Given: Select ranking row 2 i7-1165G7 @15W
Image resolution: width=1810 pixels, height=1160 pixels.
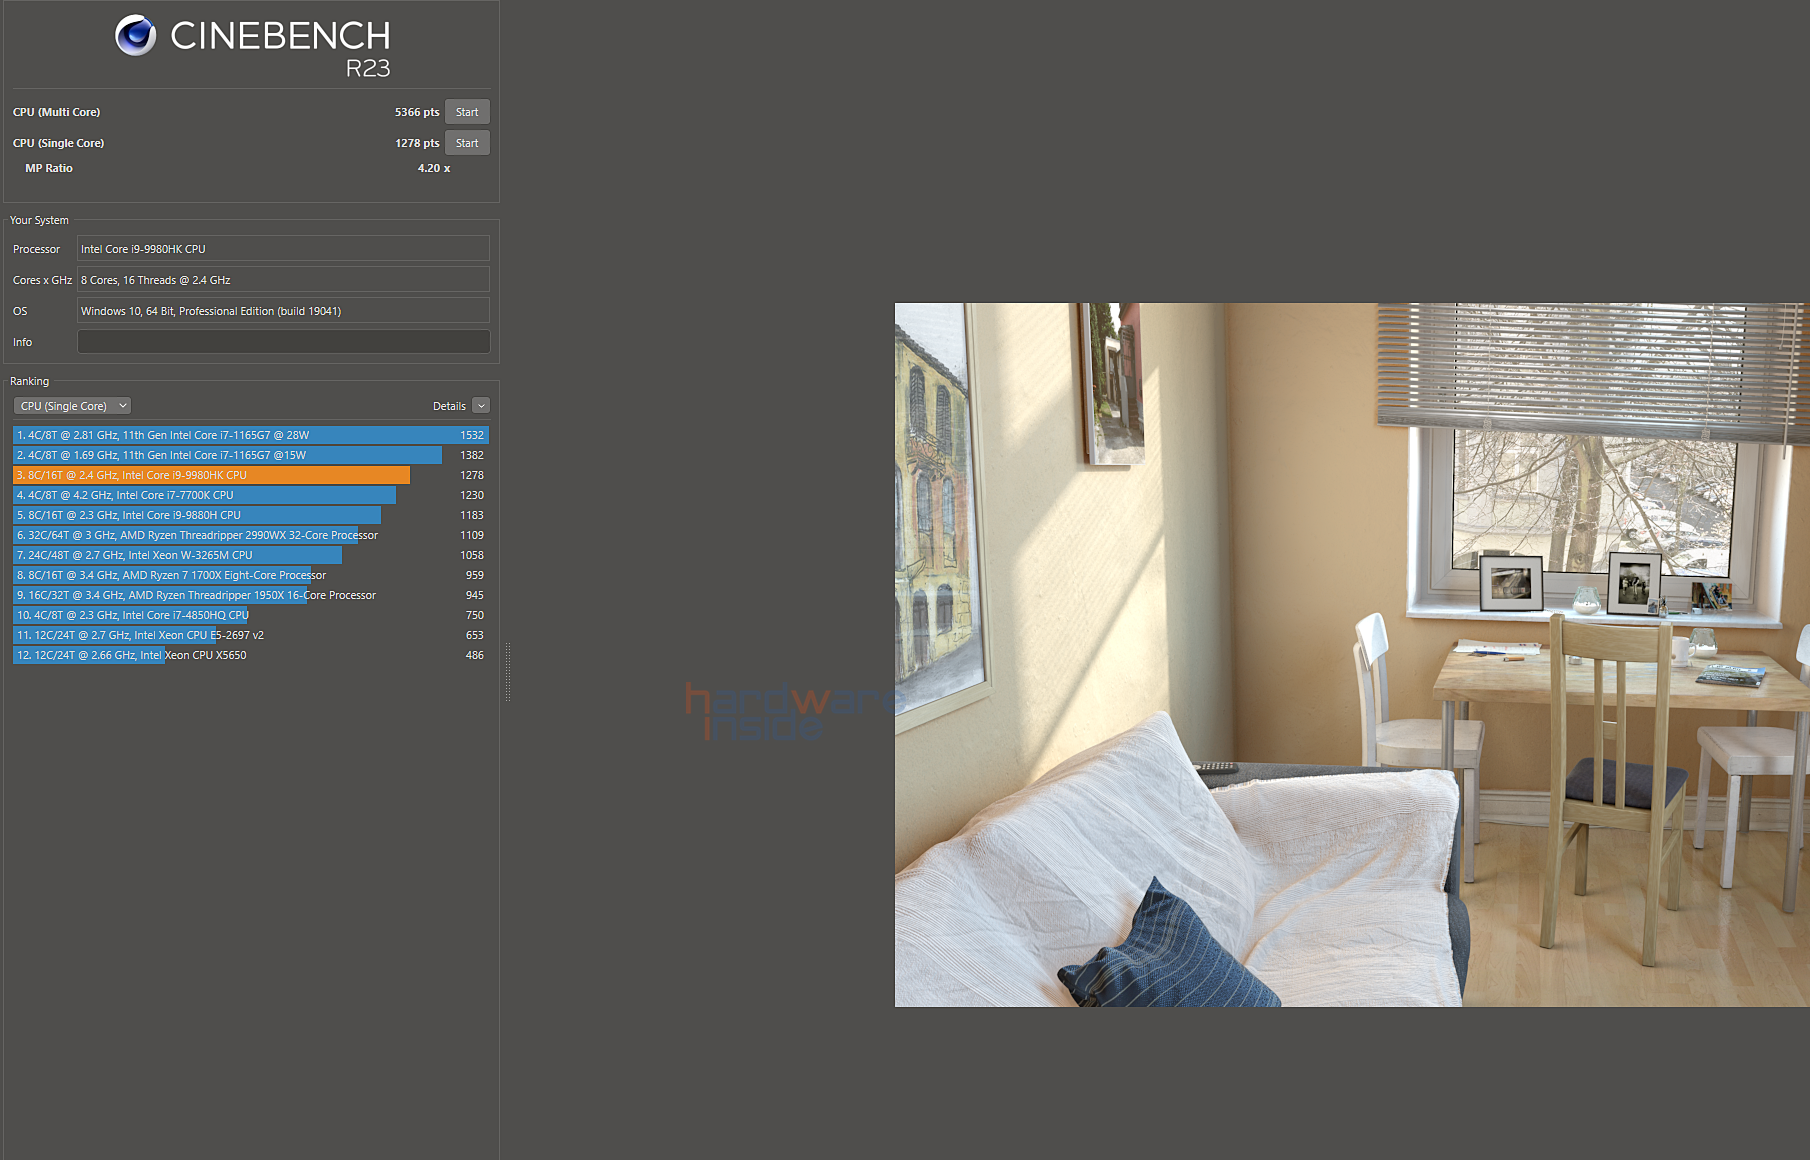Looking at the screenshot, I should (x=251, y=455).
